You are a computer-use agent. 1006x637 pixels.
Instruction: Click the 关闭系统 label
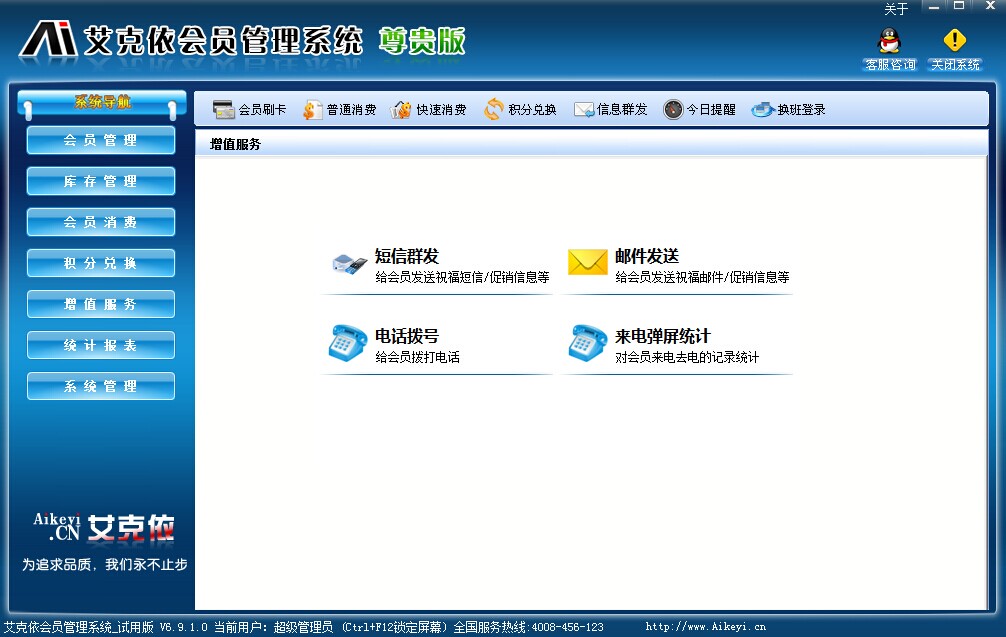(955, 65)
